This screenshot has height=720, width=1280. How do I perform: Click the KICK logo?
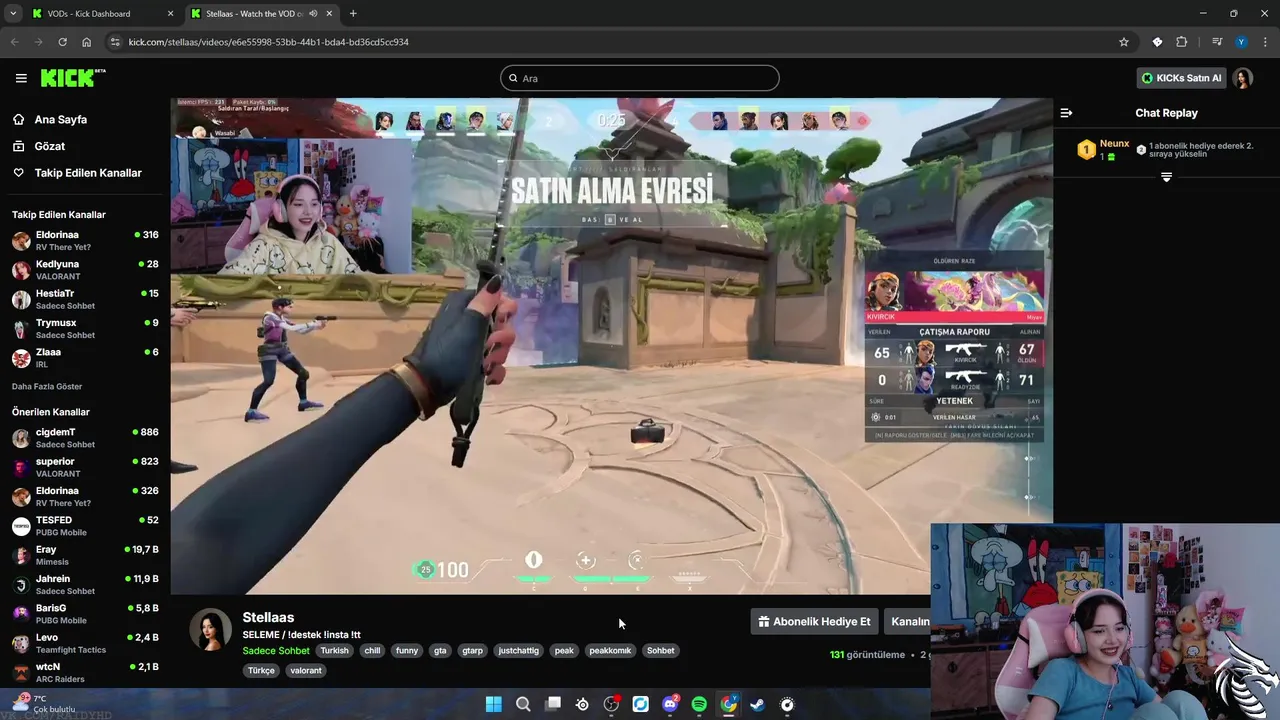72,78
